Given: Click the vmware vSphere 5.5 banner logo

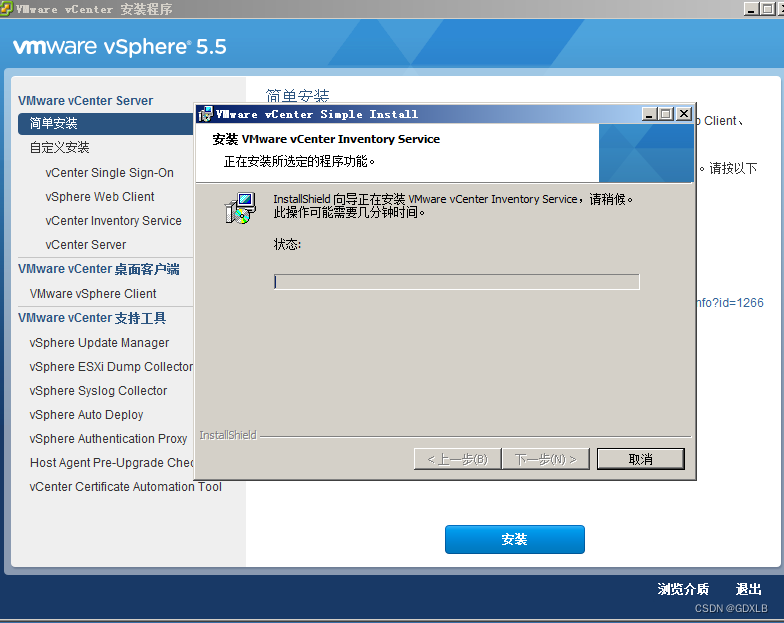Looking at the screenshot, I should (120, 46).
